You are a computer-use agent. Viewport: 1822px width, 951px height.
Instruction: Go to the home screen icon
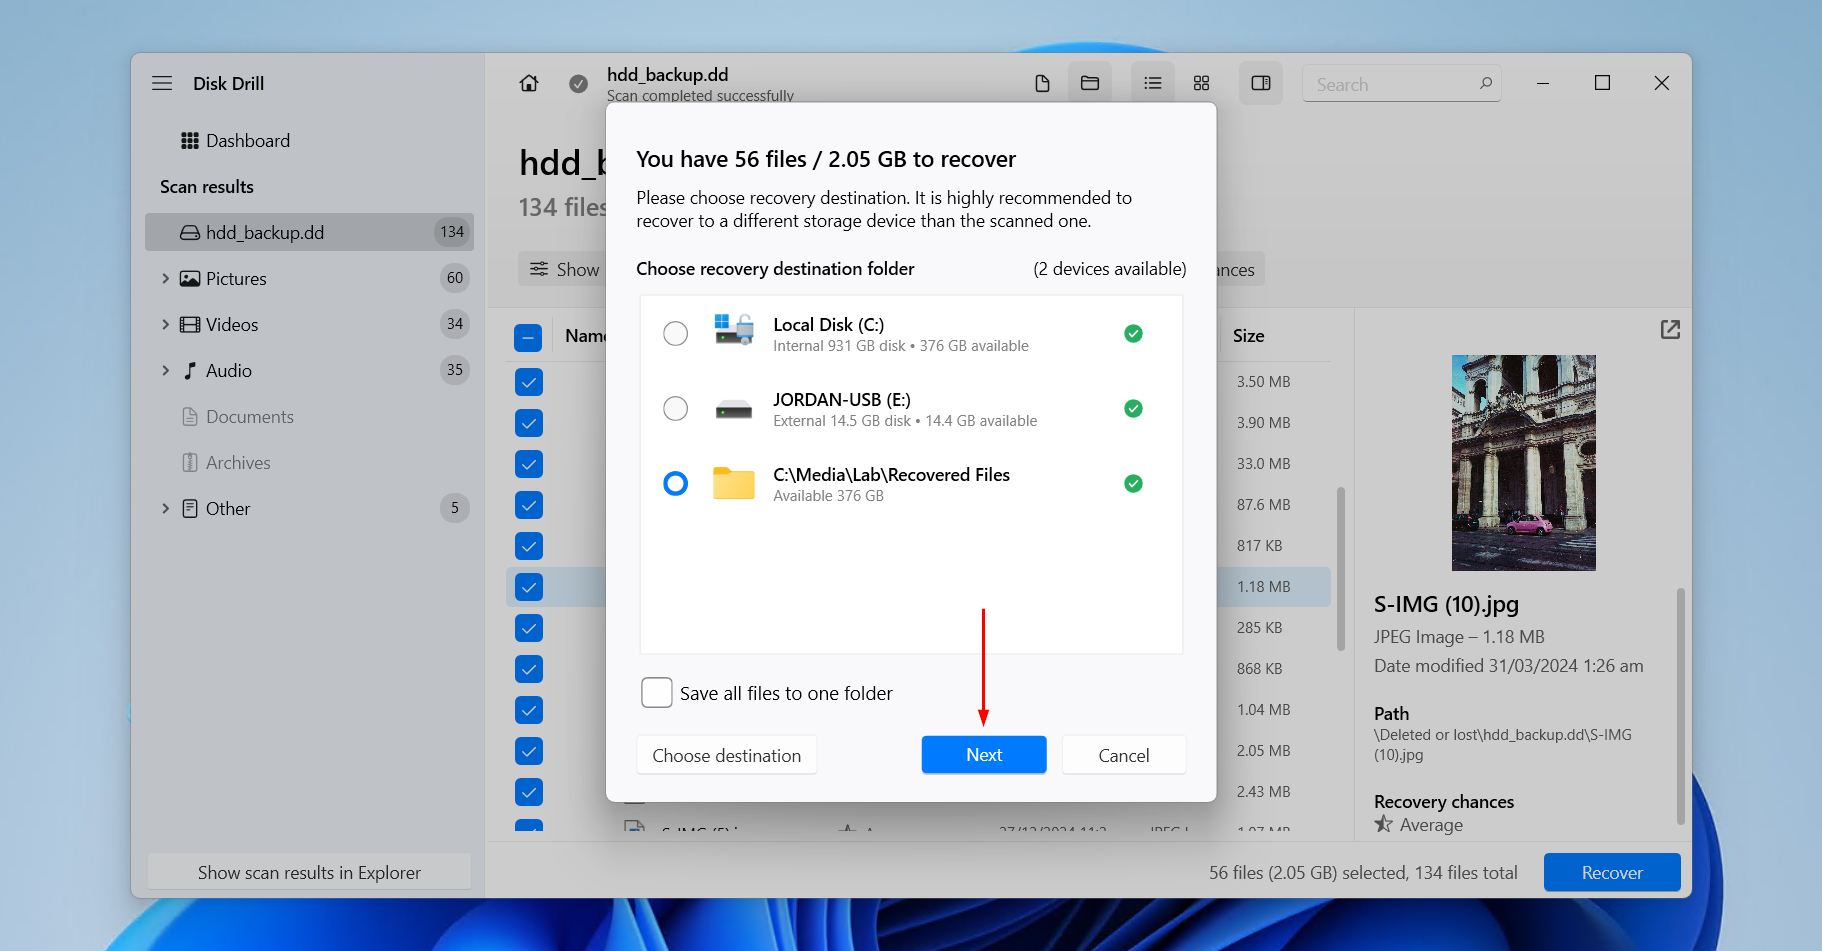529,84
